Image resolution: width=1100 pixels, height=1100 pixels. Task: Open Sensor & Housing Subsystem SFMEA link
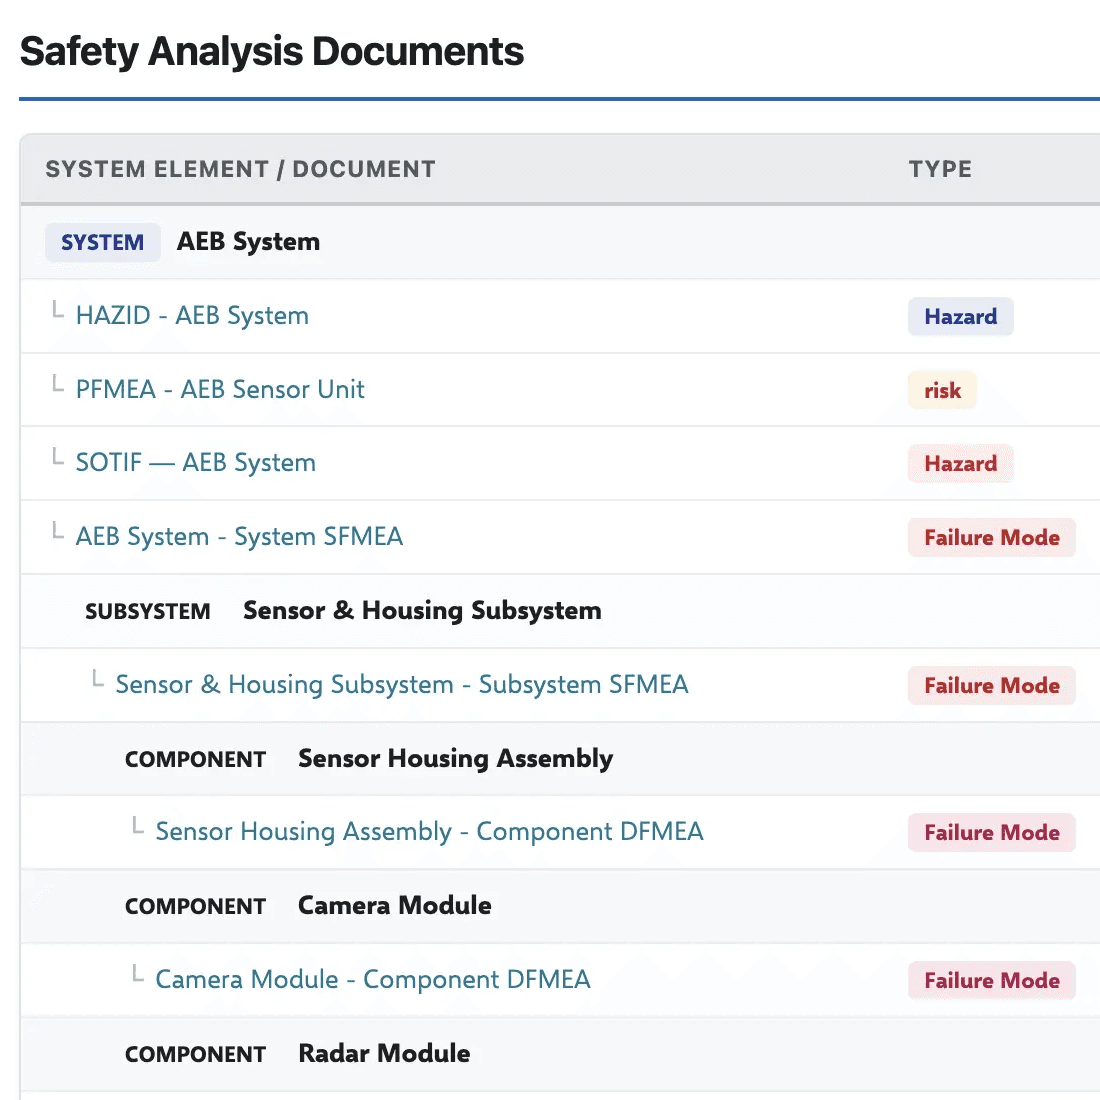pos(402,685)
